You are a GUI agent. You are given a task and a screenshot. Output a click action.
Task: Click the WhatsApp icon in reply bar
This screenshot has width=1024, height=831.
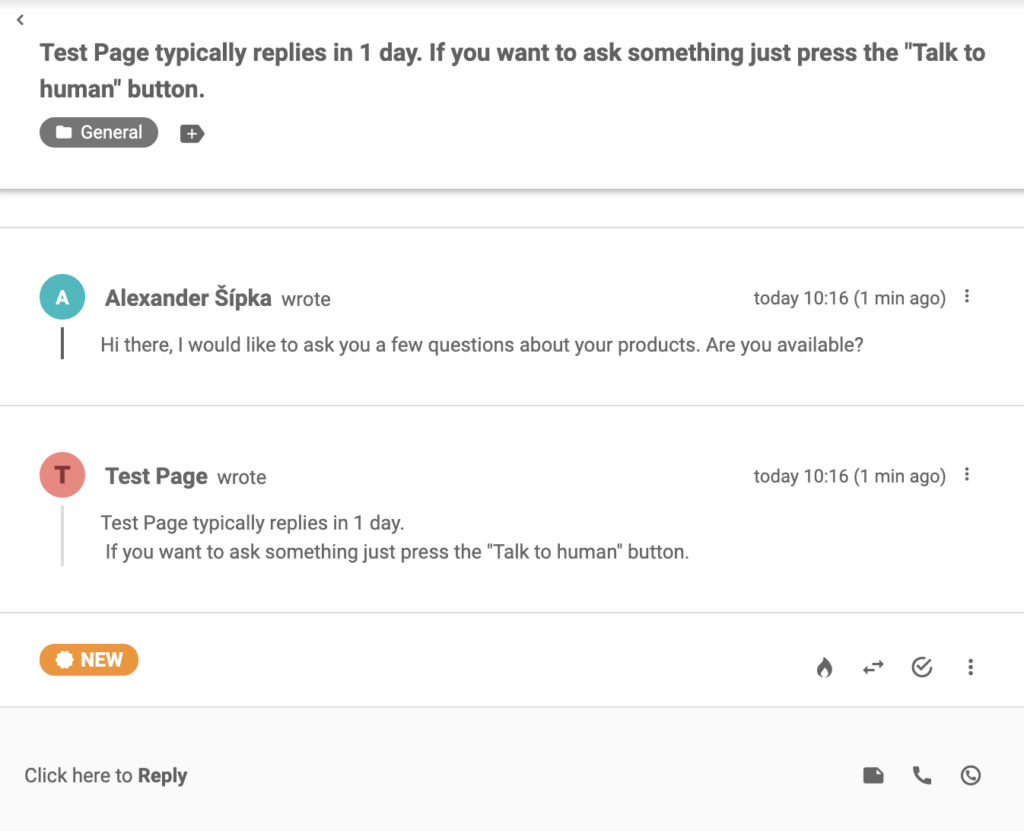coord(970,775)
